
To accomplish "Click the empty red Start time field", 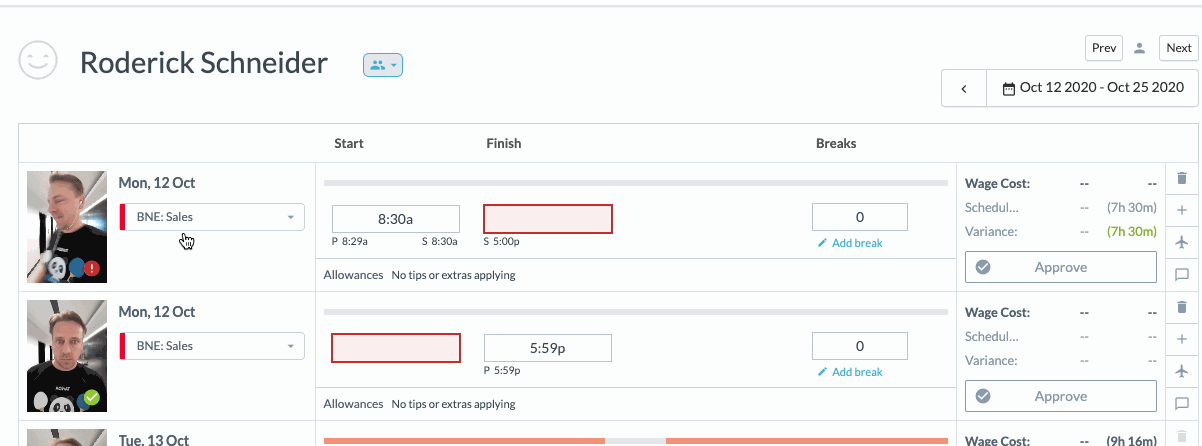I will pos(396,348).
